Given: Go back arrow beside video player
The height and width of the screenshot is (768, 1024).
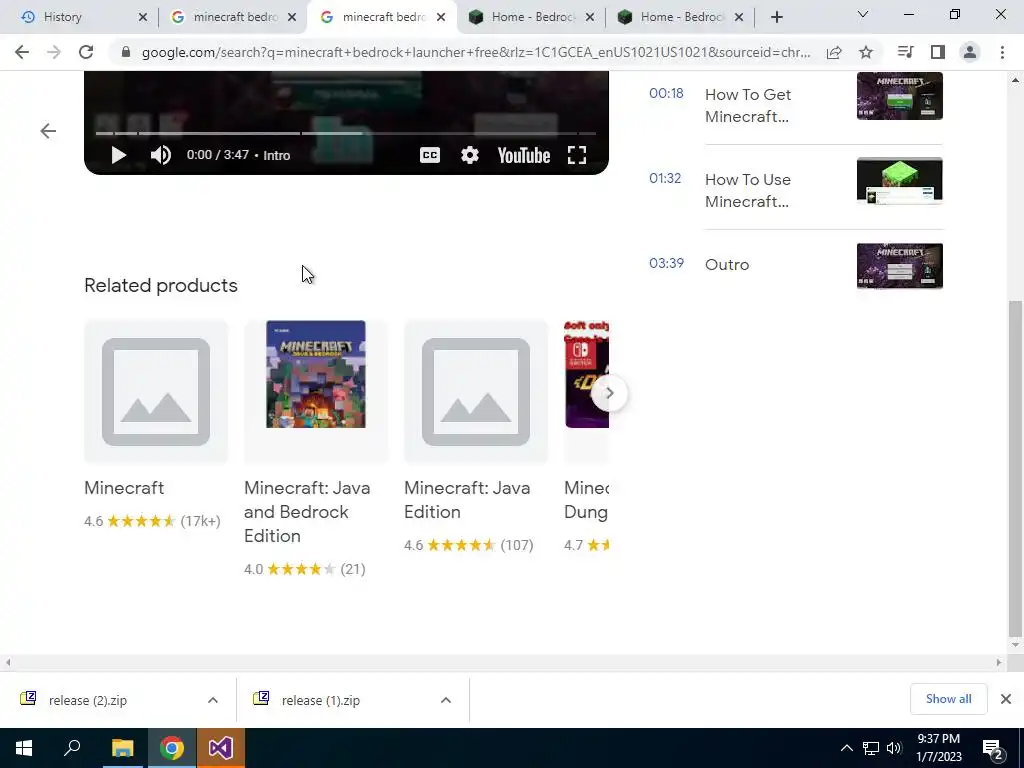Looking at the screenshot, I should pyautogui.click(x=48, y=131).
